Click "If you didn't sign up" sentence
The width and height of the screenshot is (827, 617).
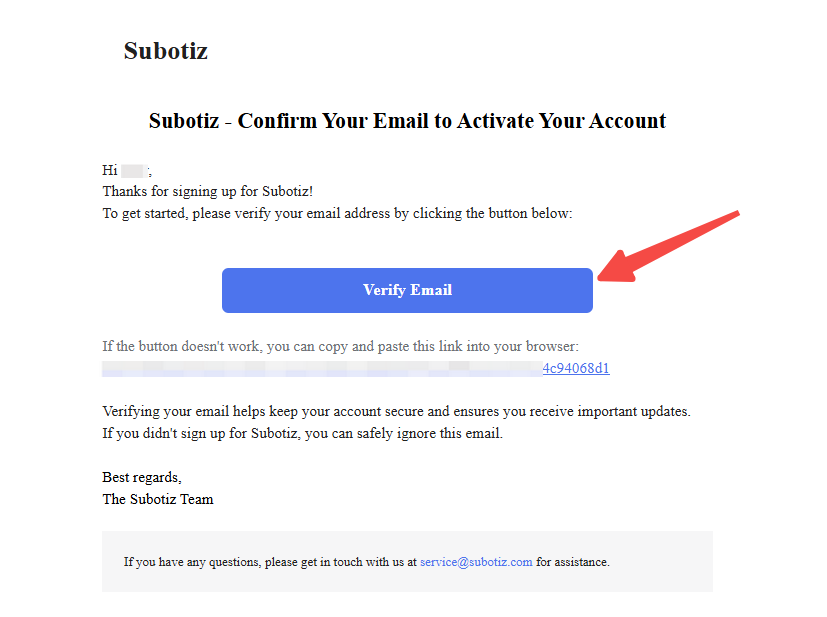(x=302, y=433)
